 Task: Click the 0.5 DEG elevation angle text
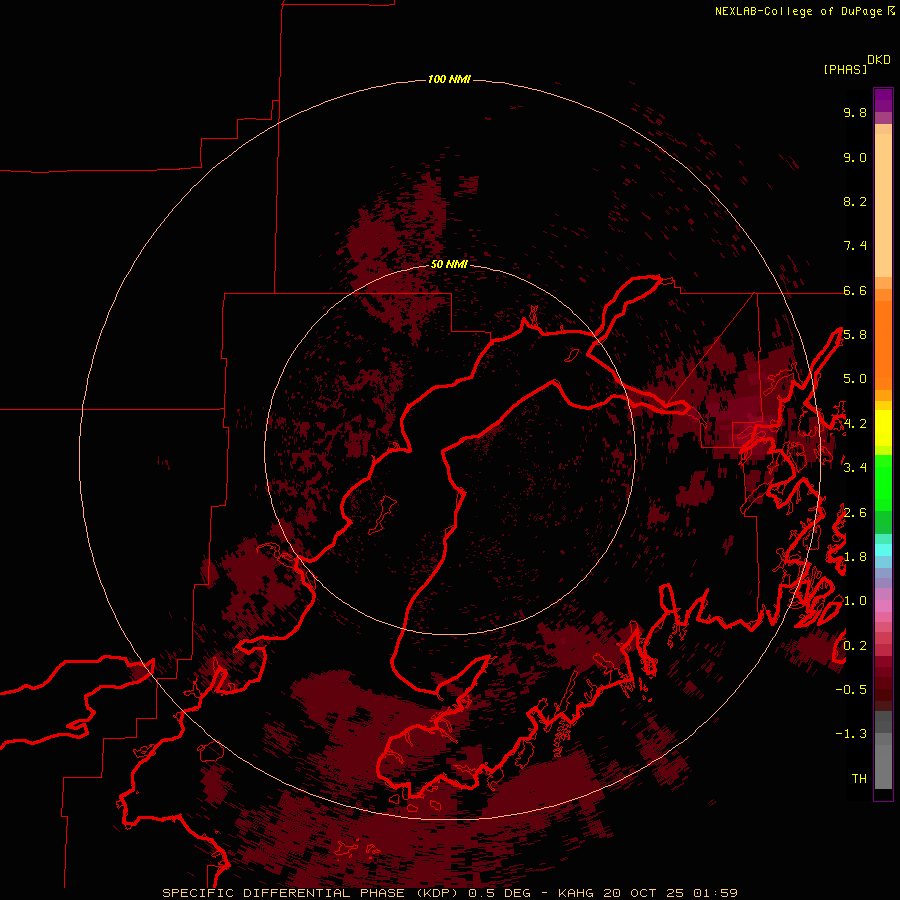501,893
